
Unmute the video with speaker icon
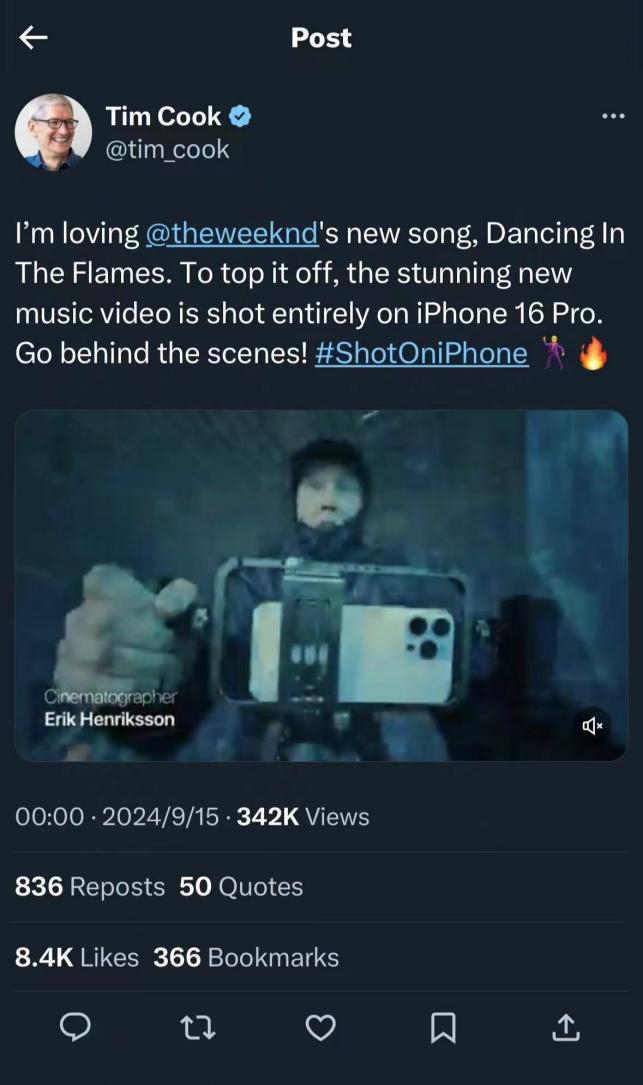click(x=590, y=726)
